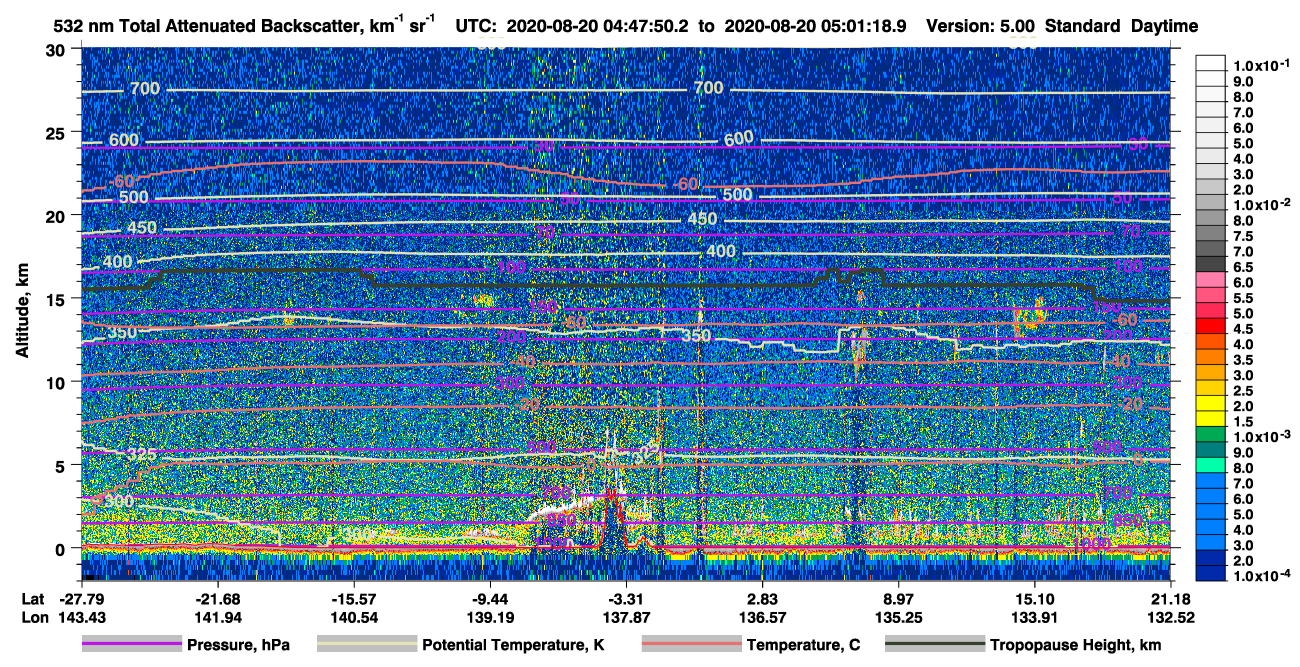Click the 10 altitude tick label
Screen dimensions: 1300x667
tap(57, 382)
